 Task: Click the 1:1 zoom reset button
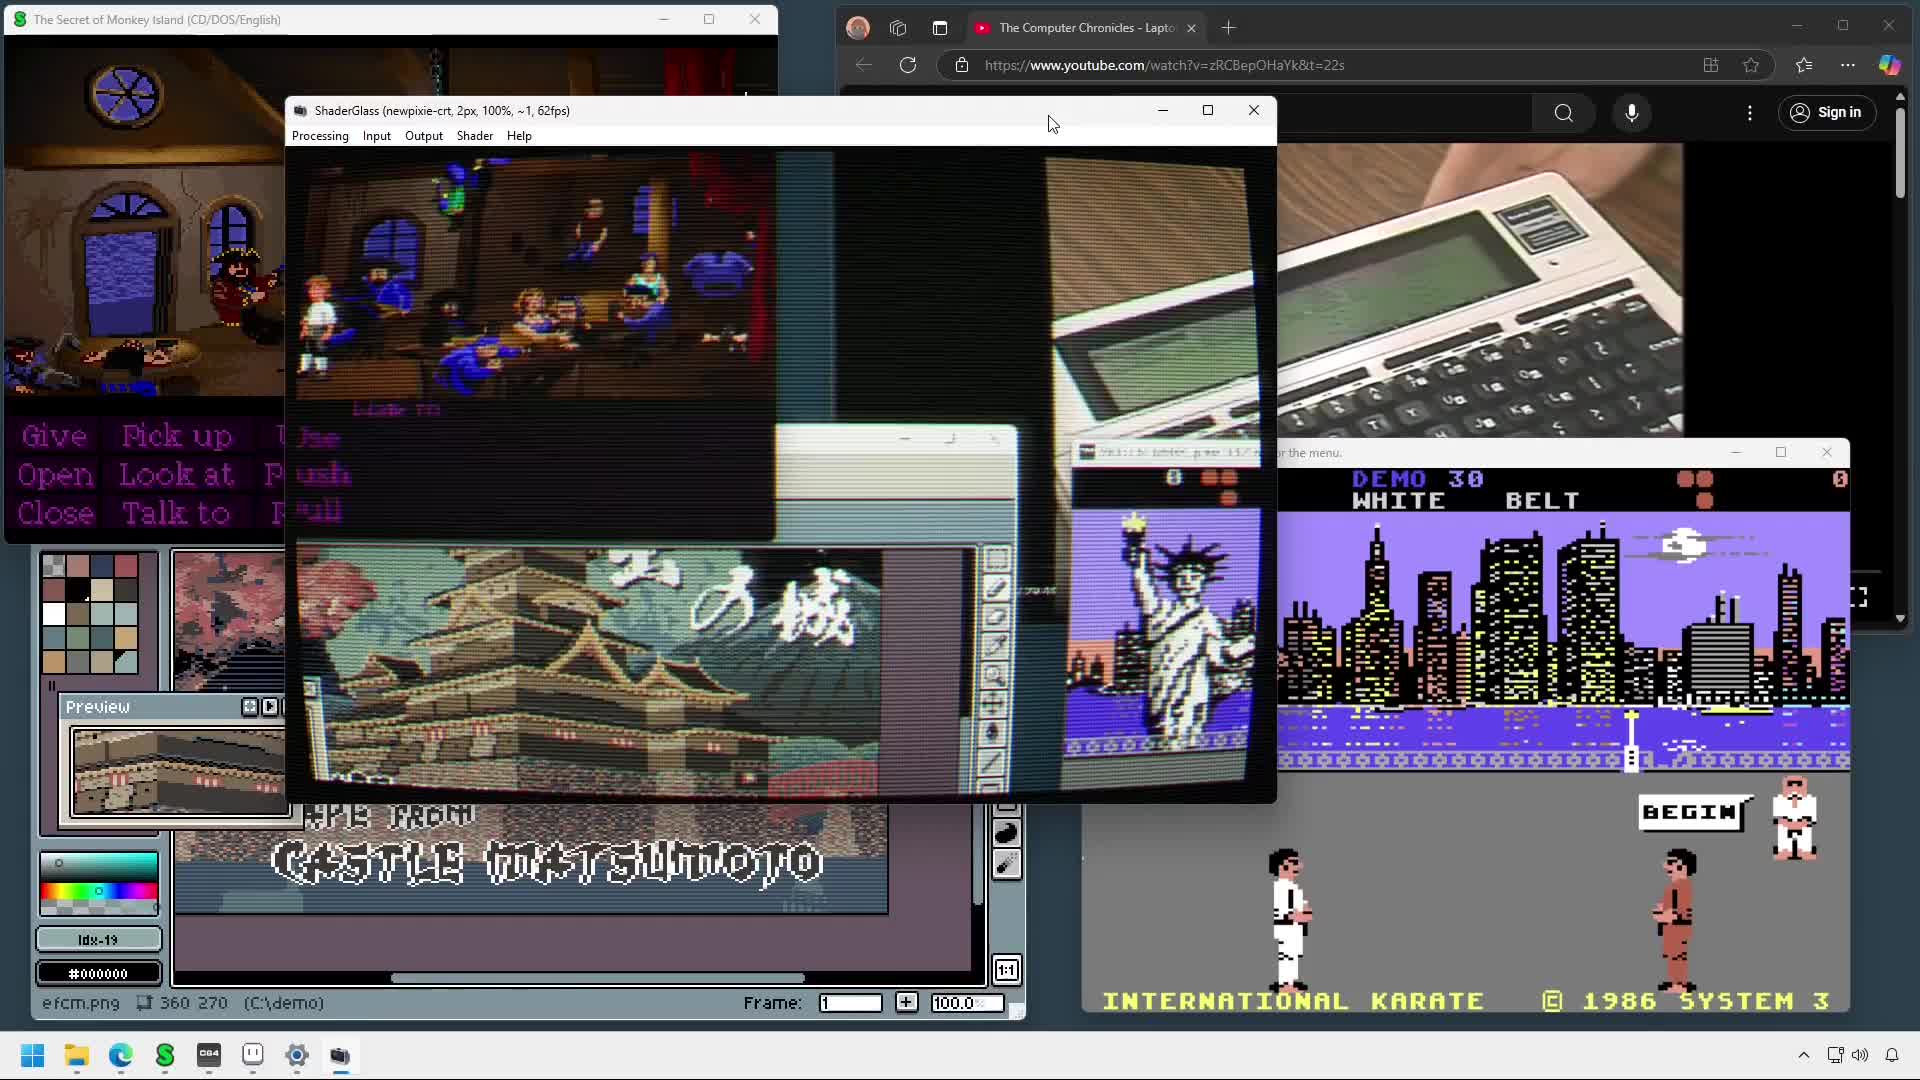(1006, 970)
